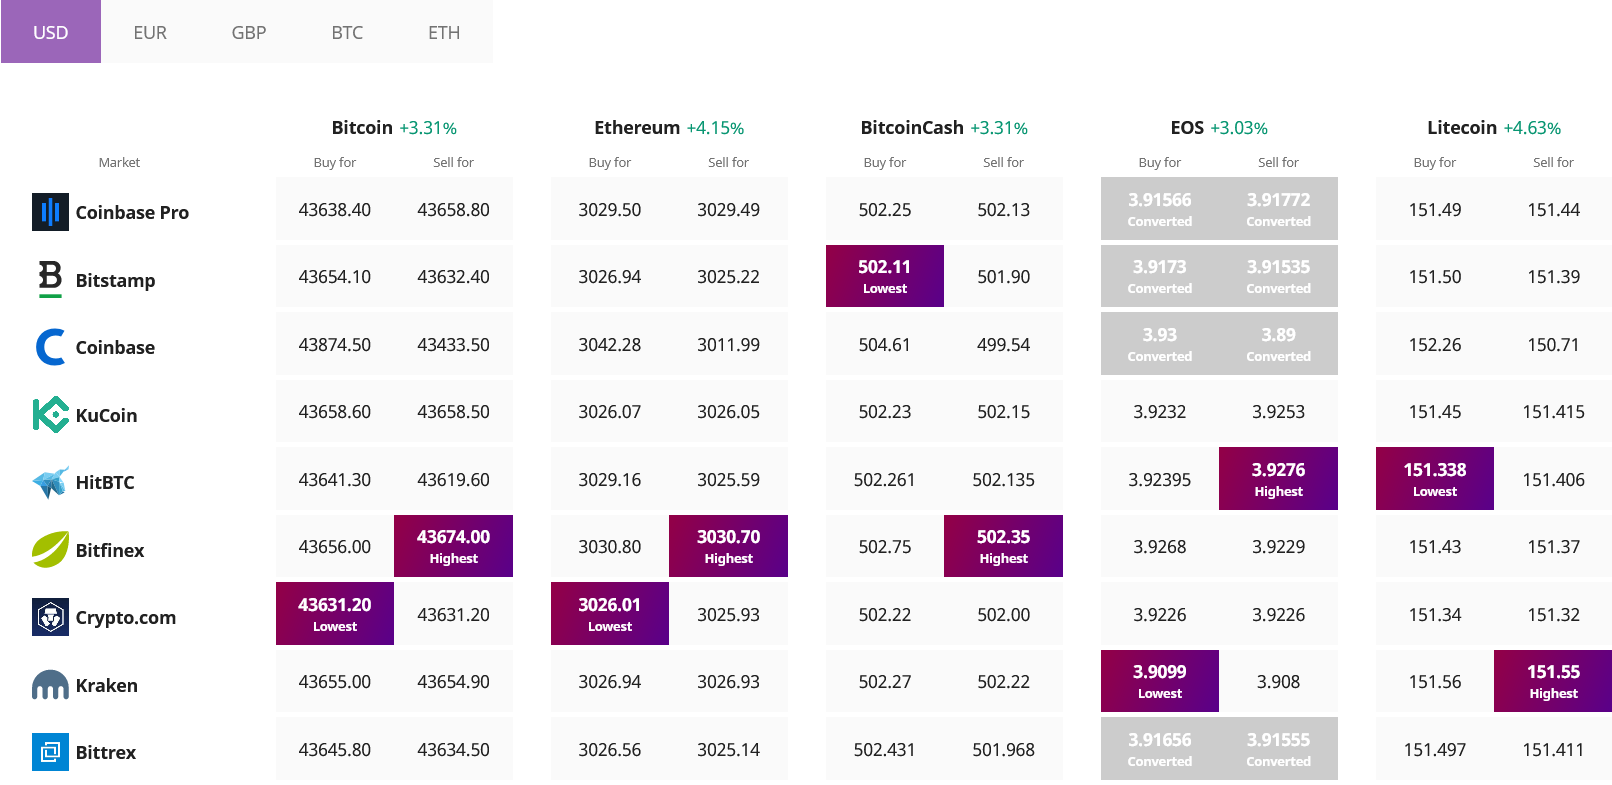Click the Coinbase Pro logo icon
Screen dimensions: 1612x785
(x=50, y=212)
